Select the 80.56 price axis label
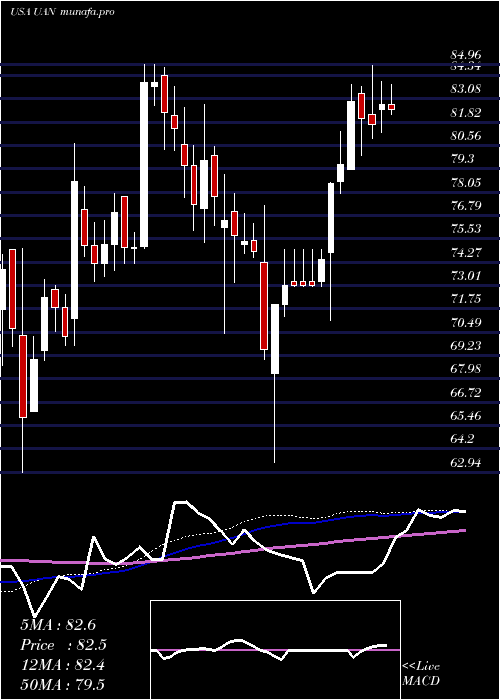The width and height of the screenshot is (500, 700). [x=466, y=135]
